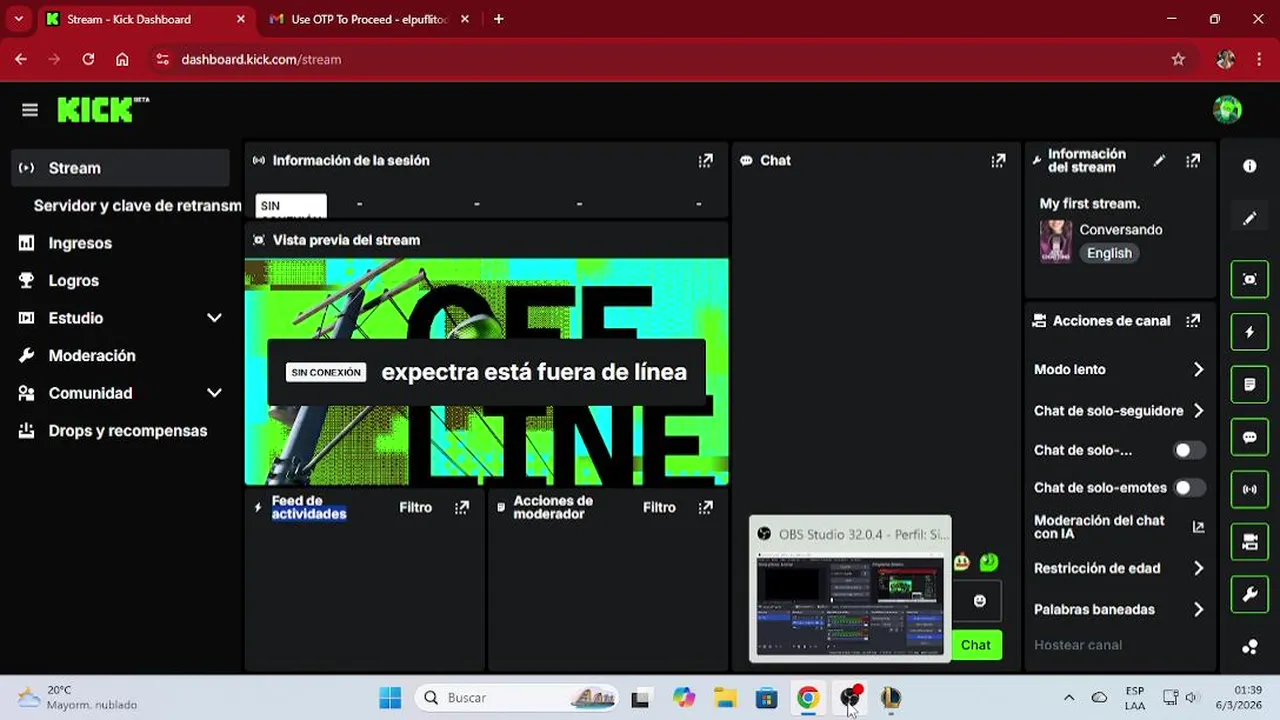The height and width of the screenshot is (720, 1280).
Task: Select Stream in the left sidebar
Action: pyautogui.click(x=121, y=168)
